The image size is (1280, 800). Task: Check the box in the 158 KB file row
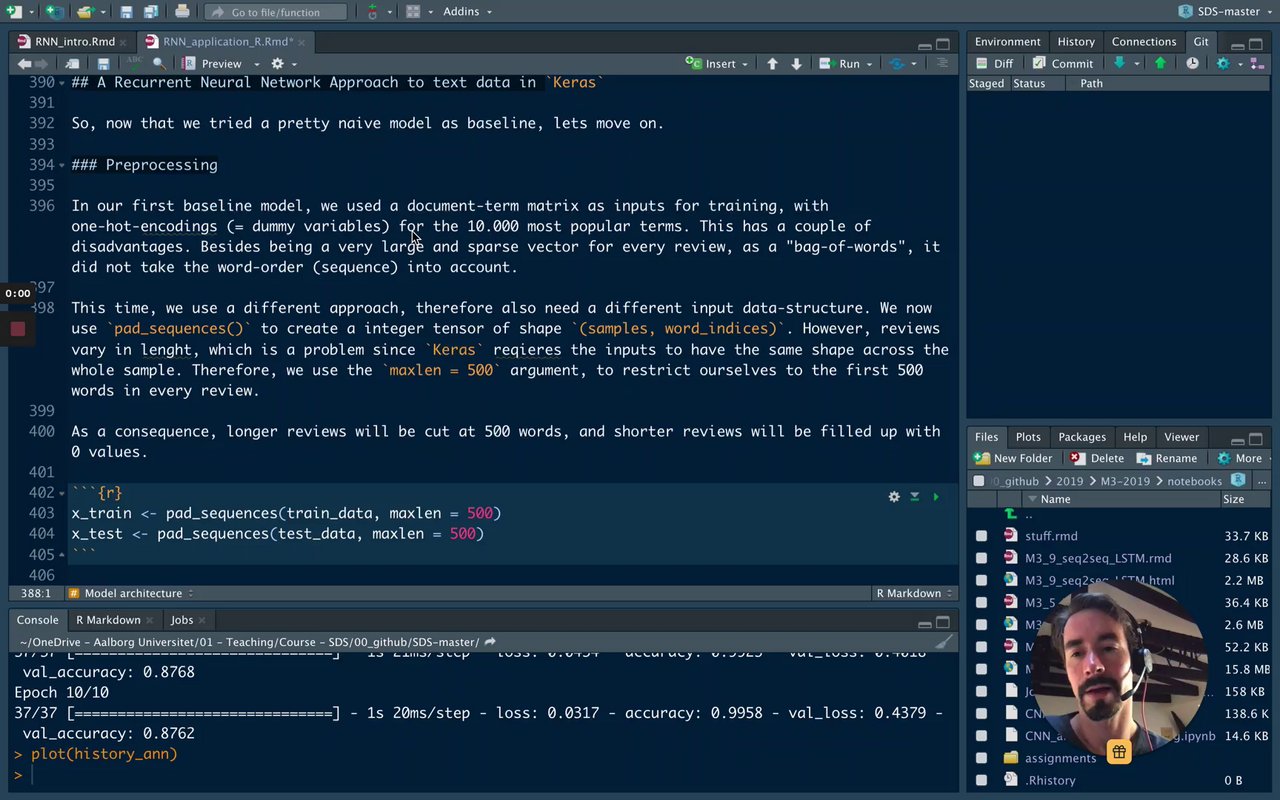click(x=981, y=691)
